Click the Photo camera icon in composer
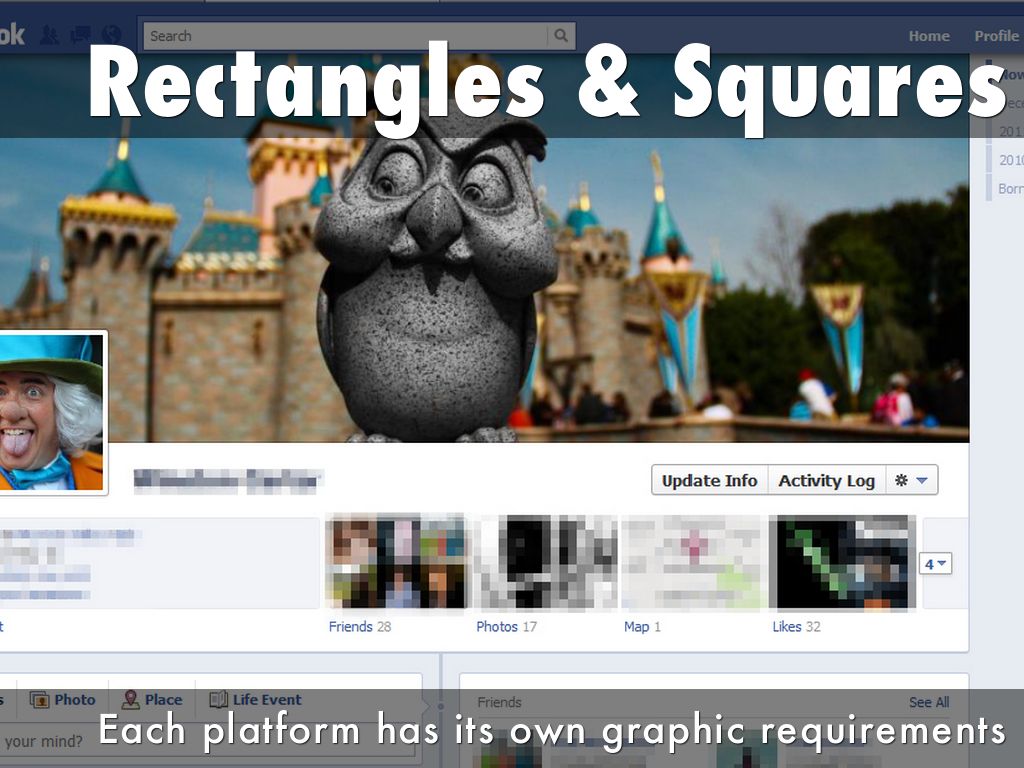1024x768 pixels. [40, 700]
